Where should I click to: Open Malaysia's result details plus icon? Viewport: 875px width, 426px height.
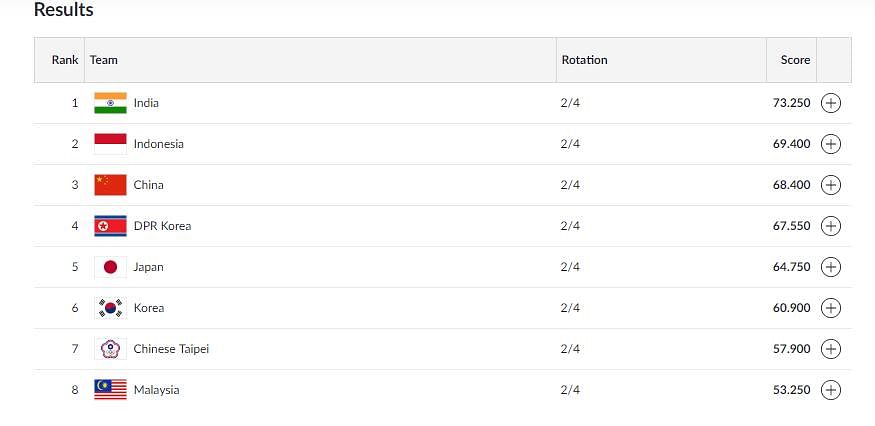click(830, 390)
